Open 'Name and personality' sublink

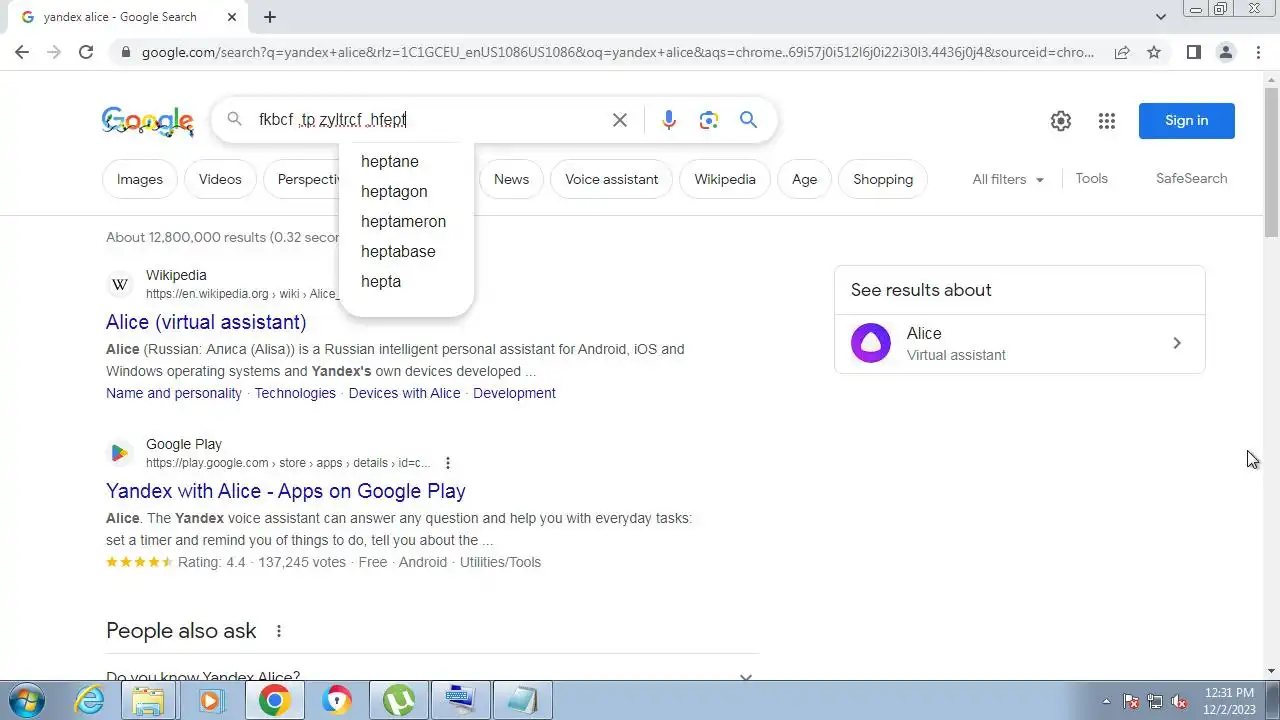(x=174, y=393)
